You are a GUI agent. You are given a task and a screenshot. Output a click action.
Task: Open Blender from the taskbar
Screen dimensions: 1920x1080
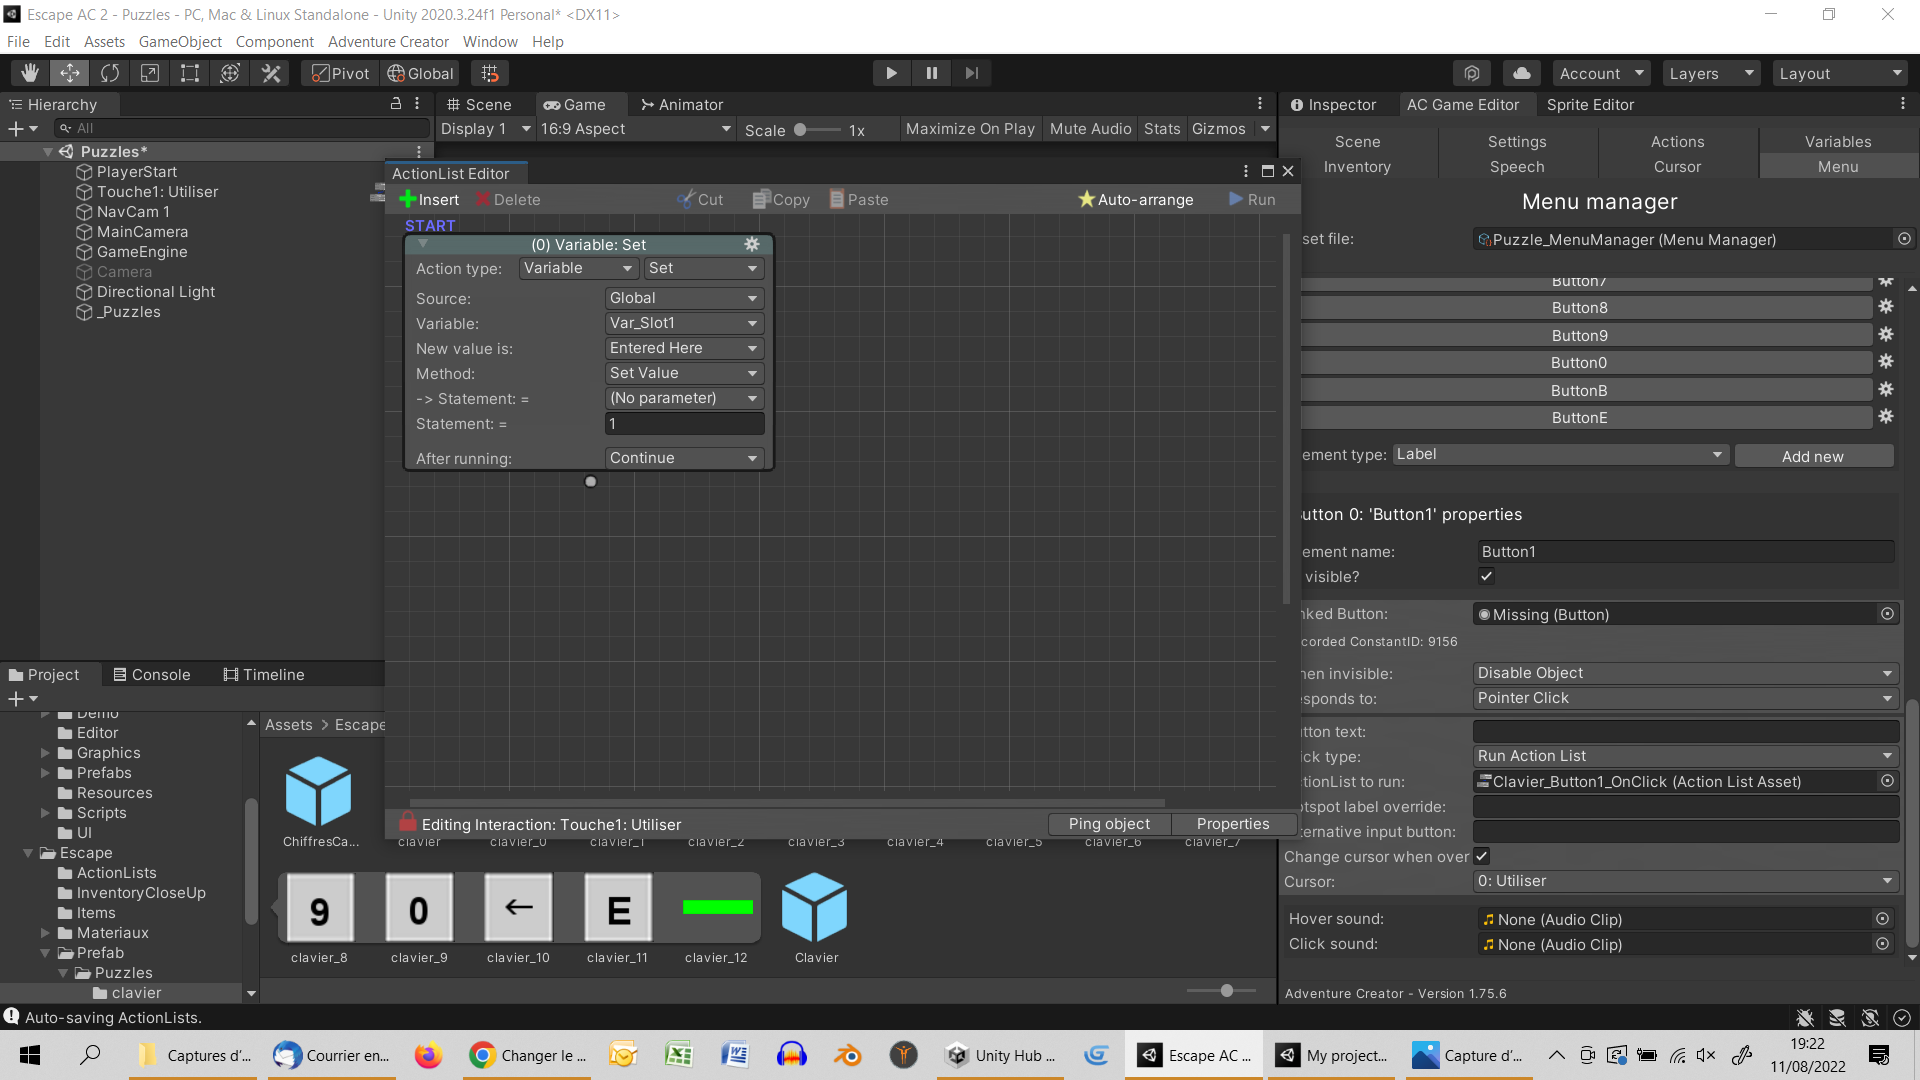pyautogui.click(x=848, y=1055)
